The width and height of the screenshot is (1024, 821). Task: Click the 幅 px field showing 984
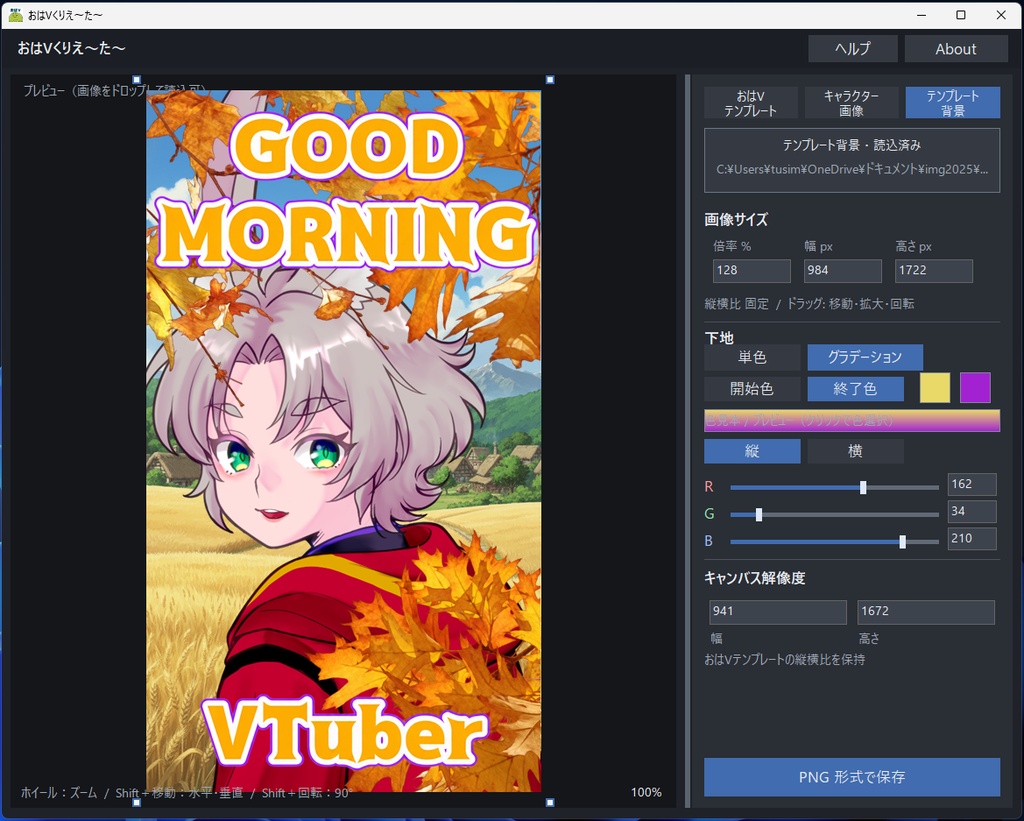coord(842,270)
